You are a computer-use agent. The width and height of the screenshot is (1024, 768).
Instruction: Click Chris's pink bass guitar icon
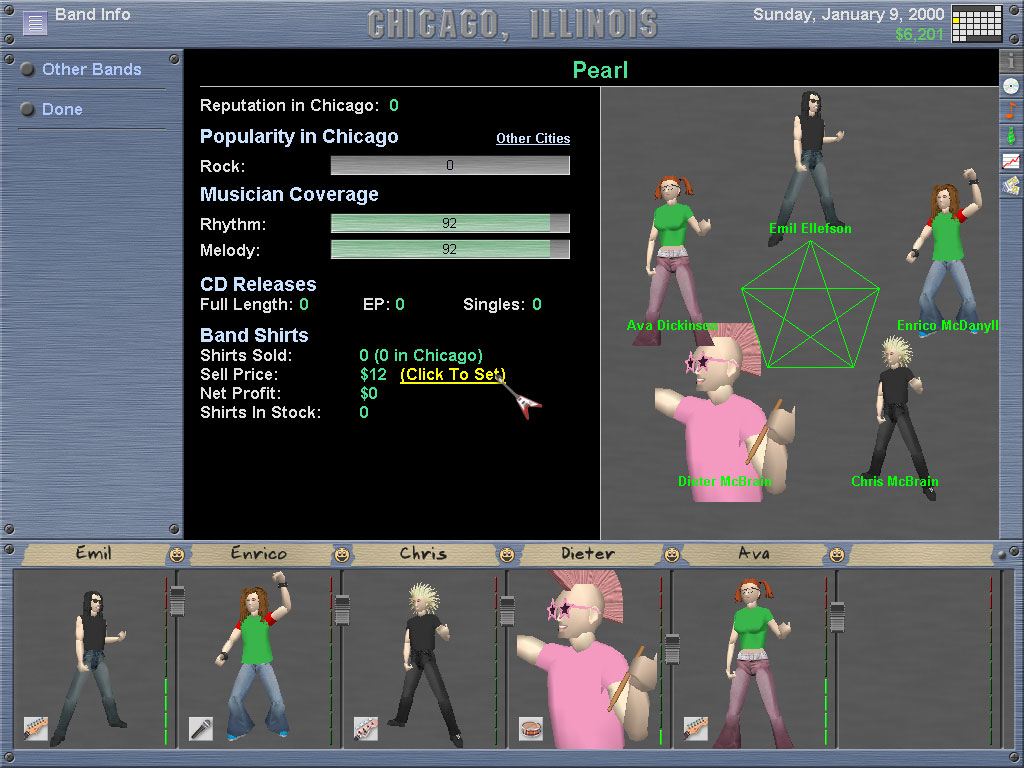click(x=365, y=728)
